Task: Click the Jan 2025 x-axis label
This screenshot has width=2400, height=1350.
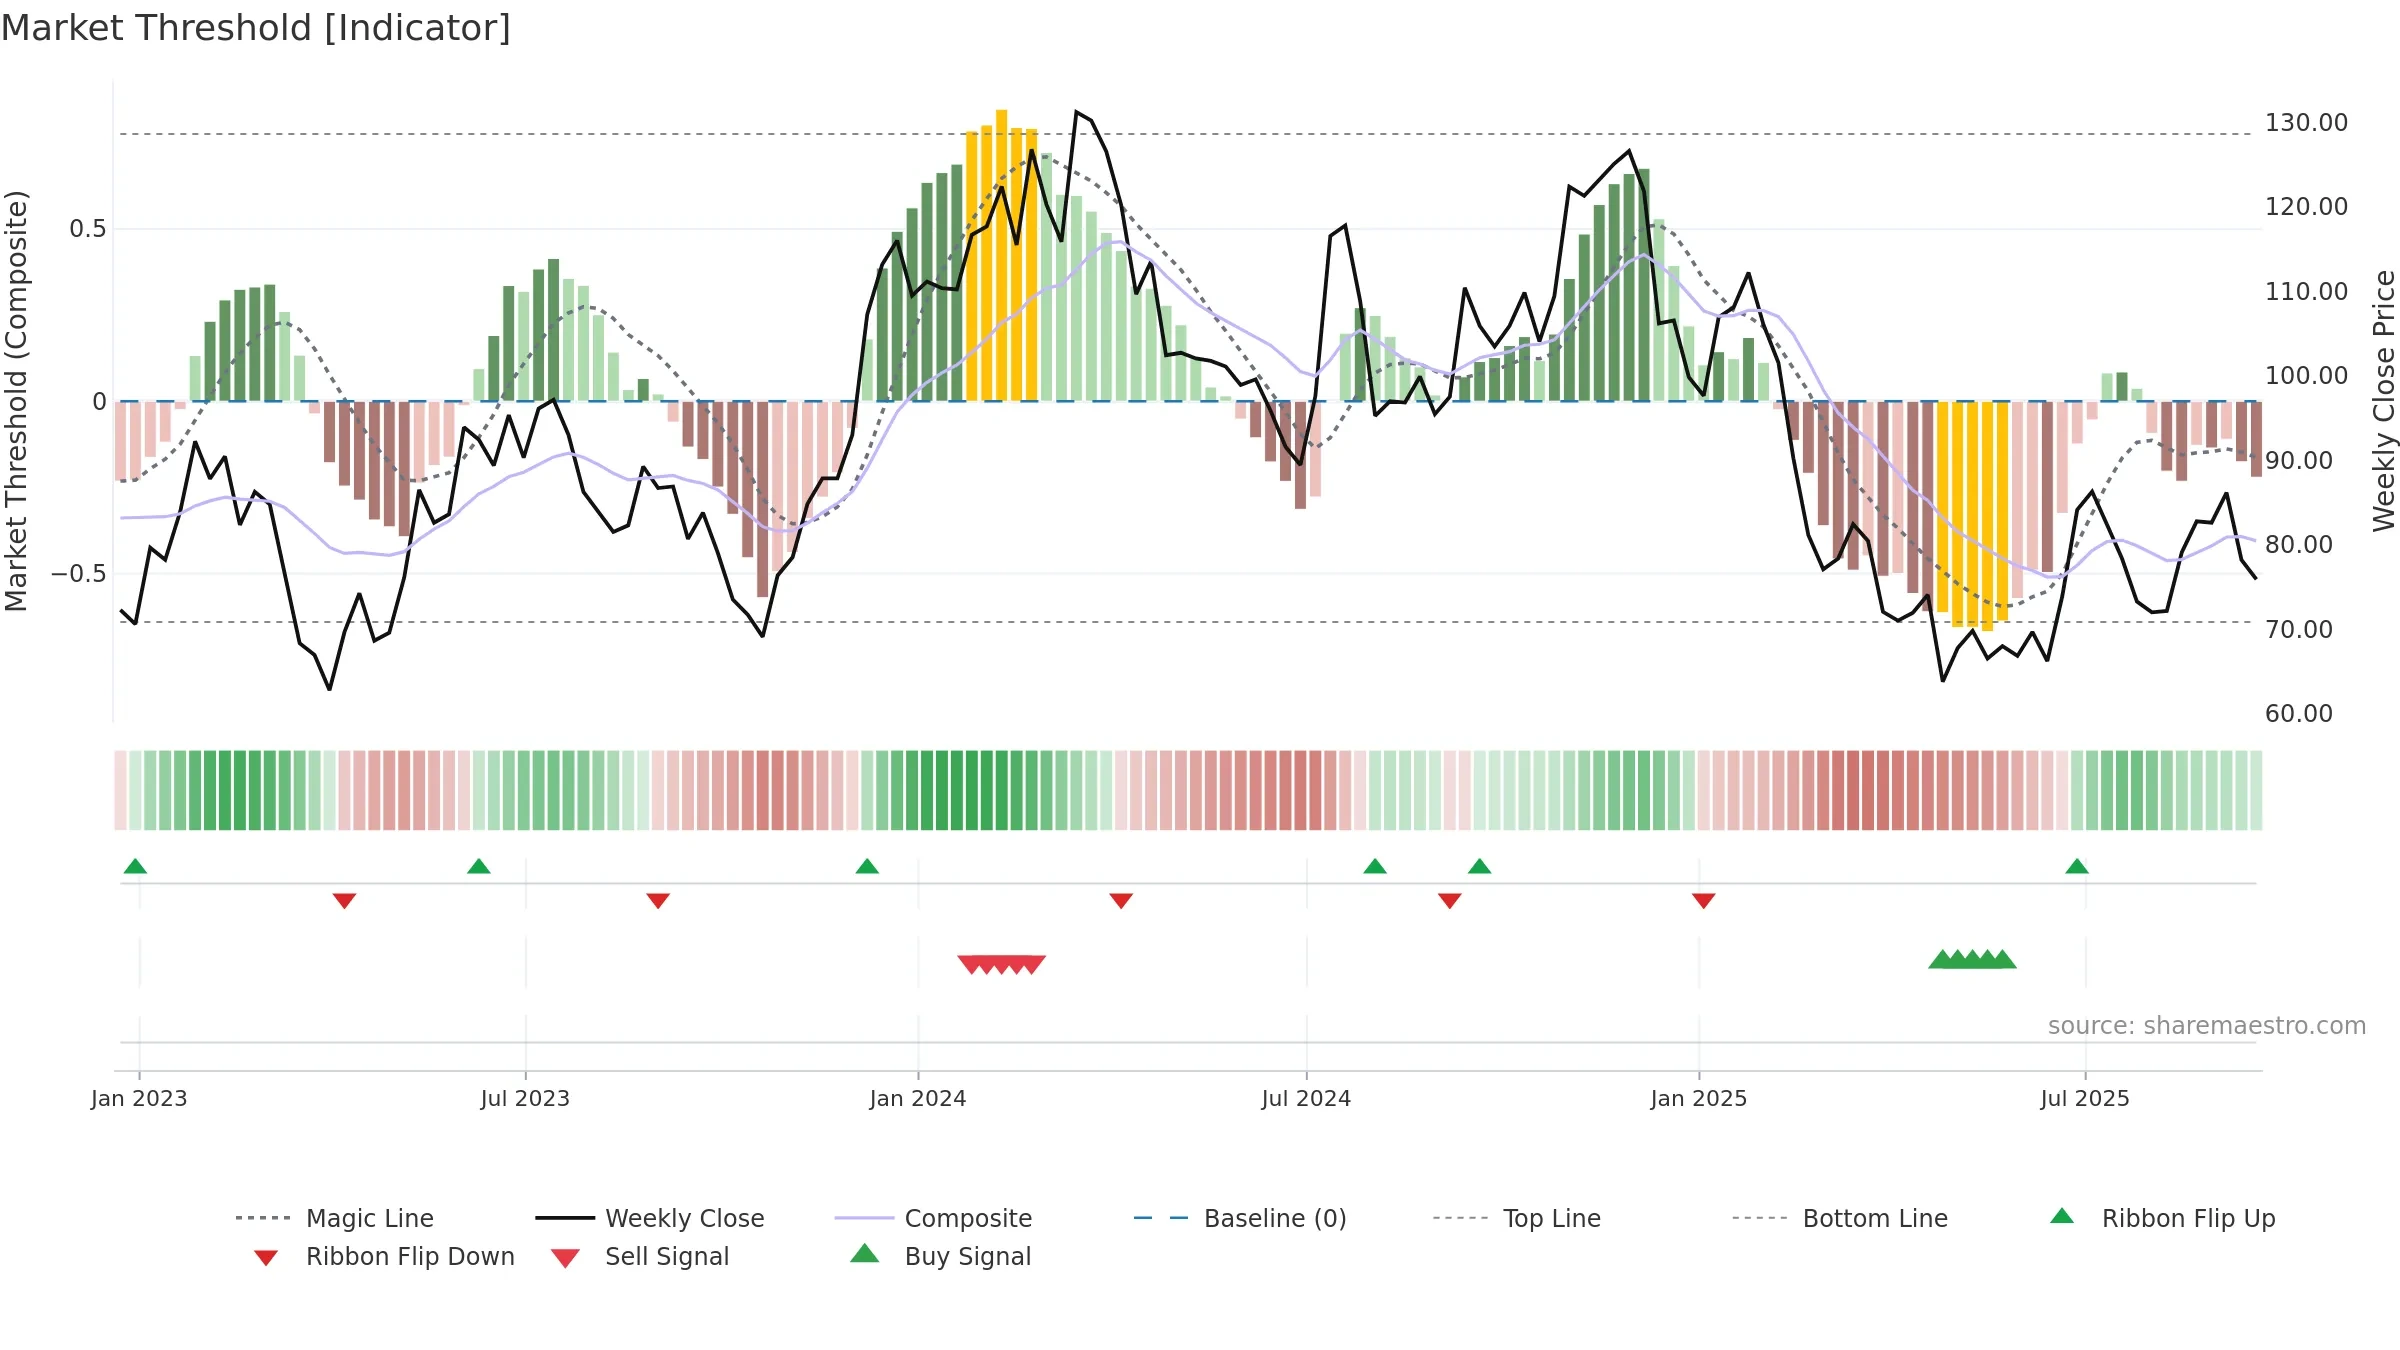Action: point(1699,1098)
